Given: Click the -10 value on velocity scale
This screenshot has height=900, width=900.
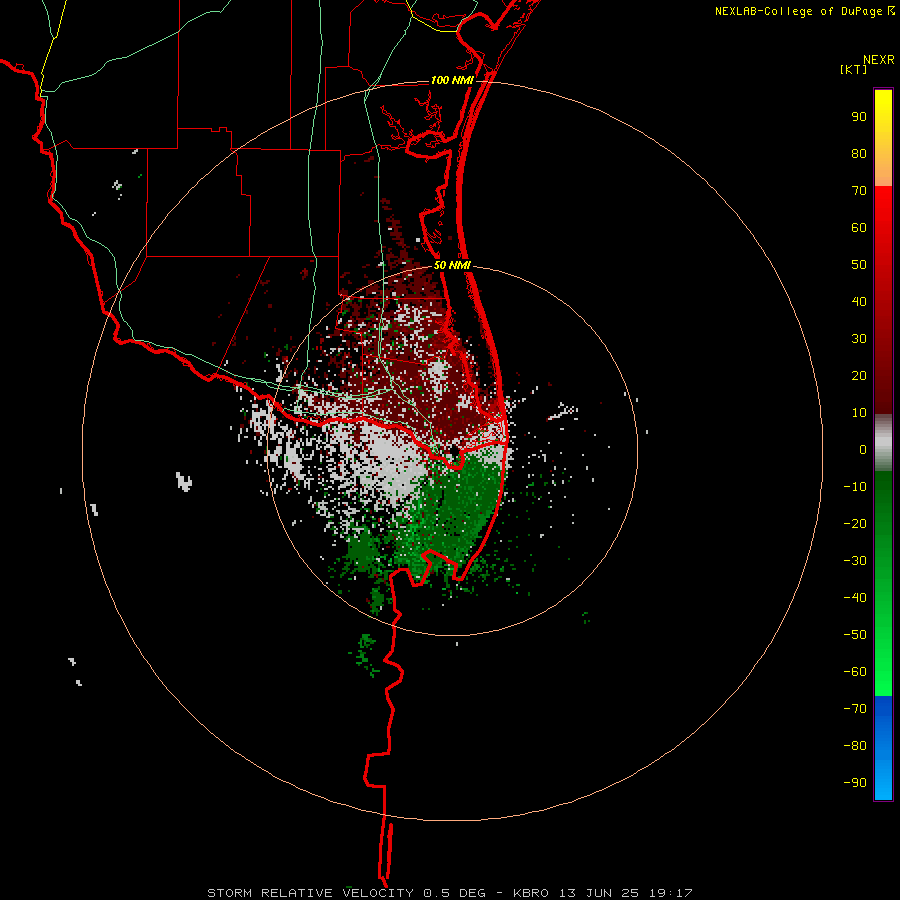Looking at the screenshot, I should tap(855, 487).
